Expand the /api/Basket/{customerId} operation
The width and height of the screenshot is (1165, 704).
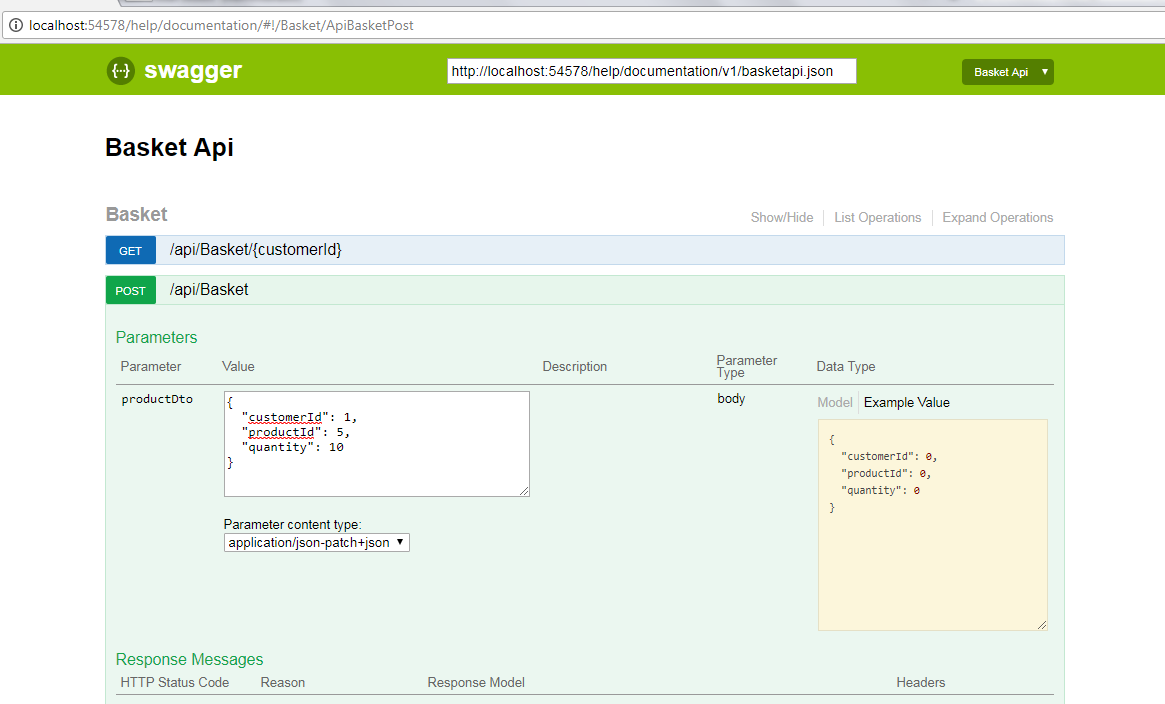click(x=256, y=250)
